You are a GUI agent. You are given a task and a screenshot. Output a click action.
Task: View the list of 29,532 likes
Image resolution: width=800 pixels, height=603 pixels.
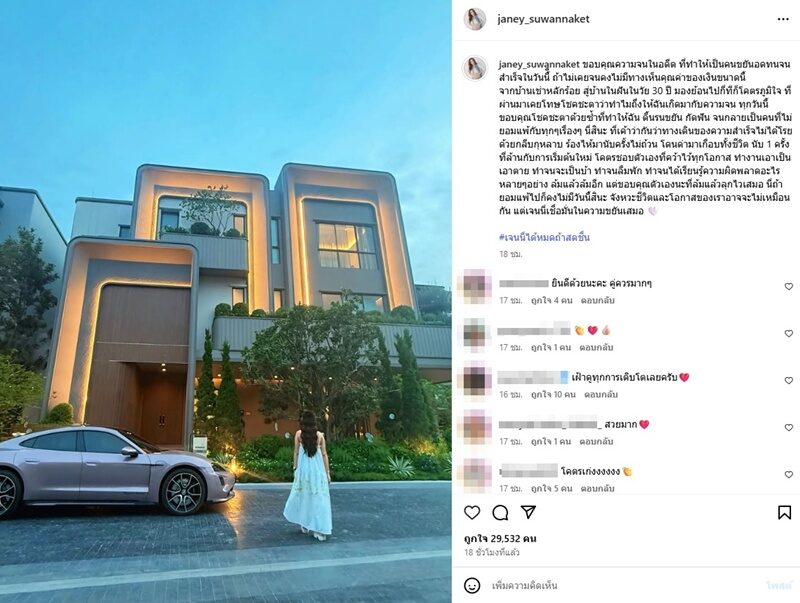point(500,539)
